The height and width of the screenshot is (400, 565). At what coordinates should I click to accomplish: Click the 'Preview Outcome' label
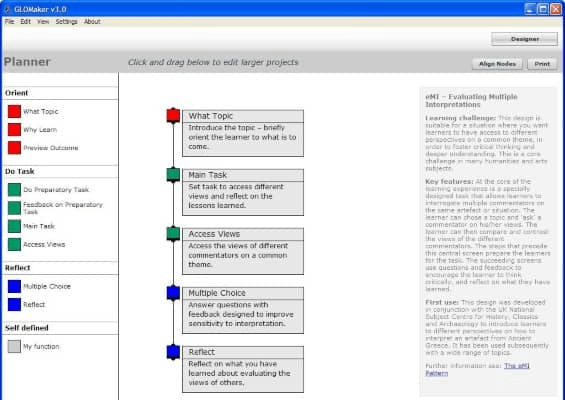click(x=51, y=148)
